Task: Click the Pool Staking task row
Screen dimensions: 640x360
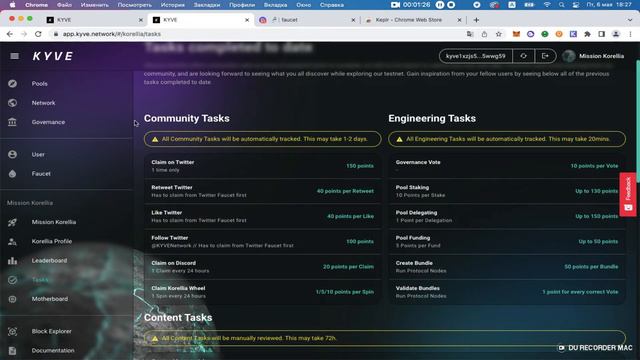Action: coord(507,191)
